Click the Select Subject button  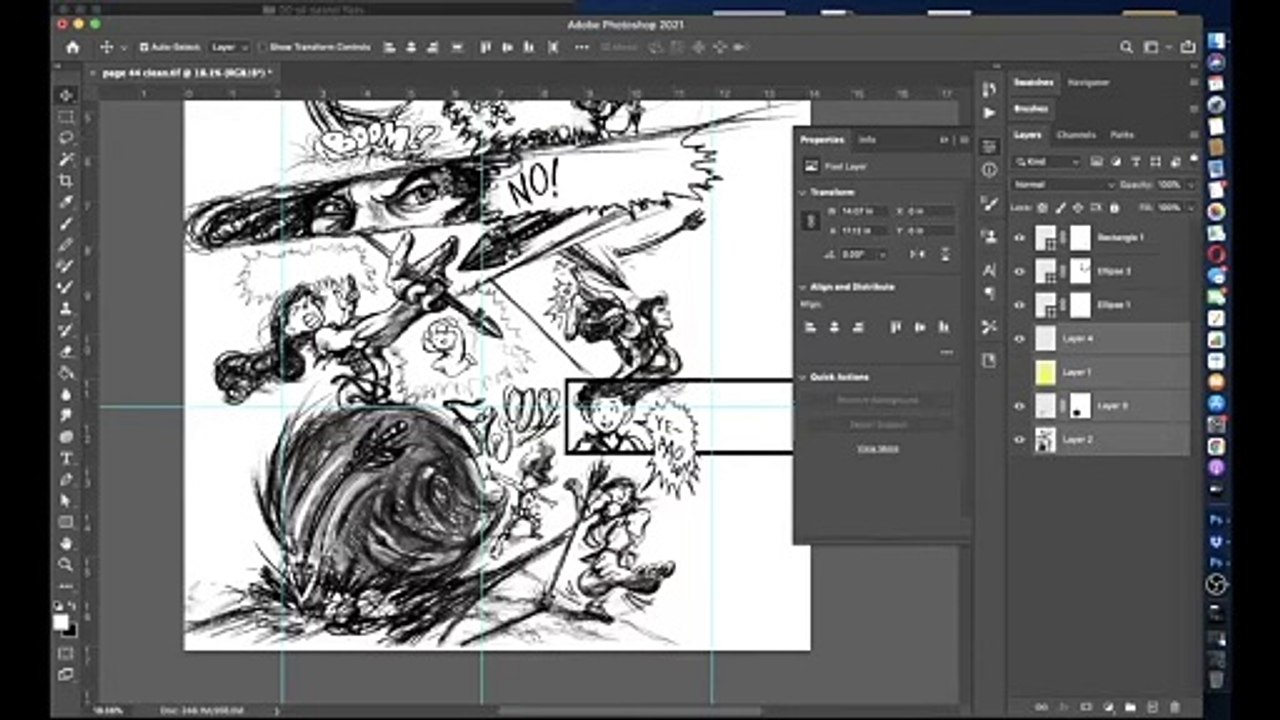tap(878, 425)
